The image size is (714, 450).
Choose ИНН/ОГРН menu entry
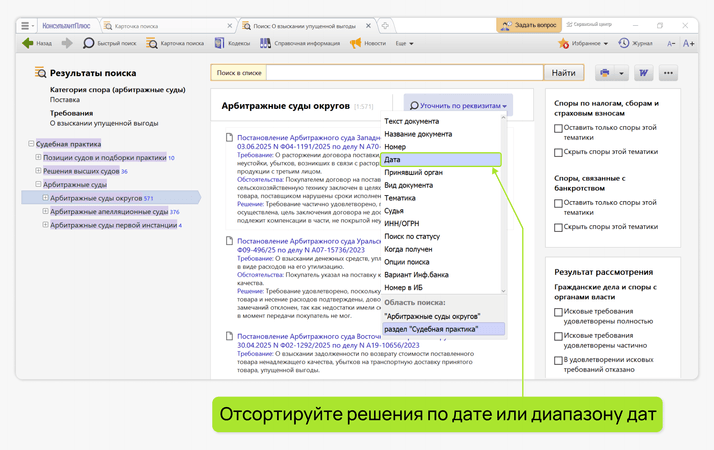click(441, 223)
